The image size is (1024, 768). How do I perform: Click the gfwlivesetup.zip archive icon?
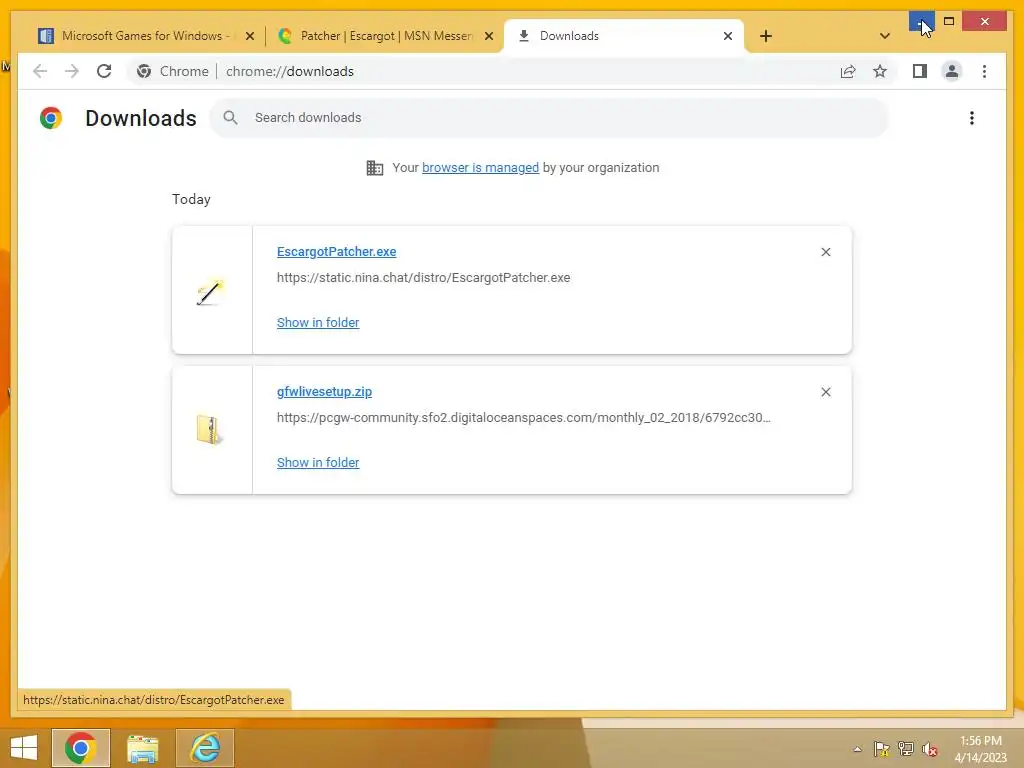tap(210, 430)
